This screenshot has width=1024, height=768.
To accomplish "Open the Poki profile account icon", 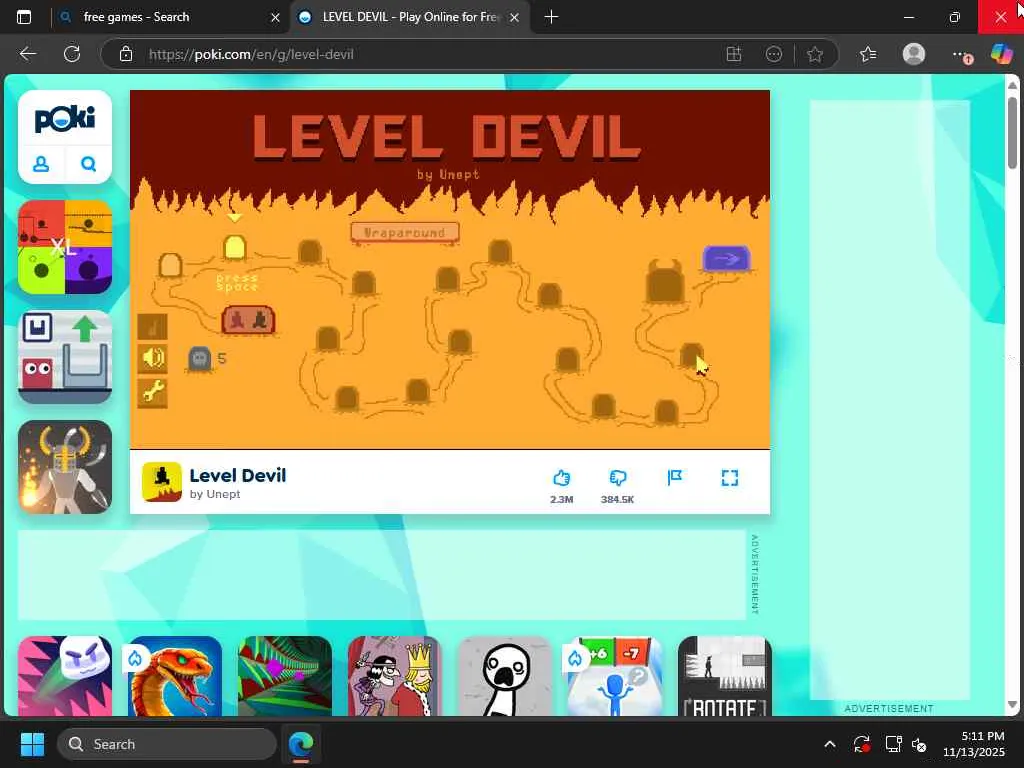I will pos(41,164).
